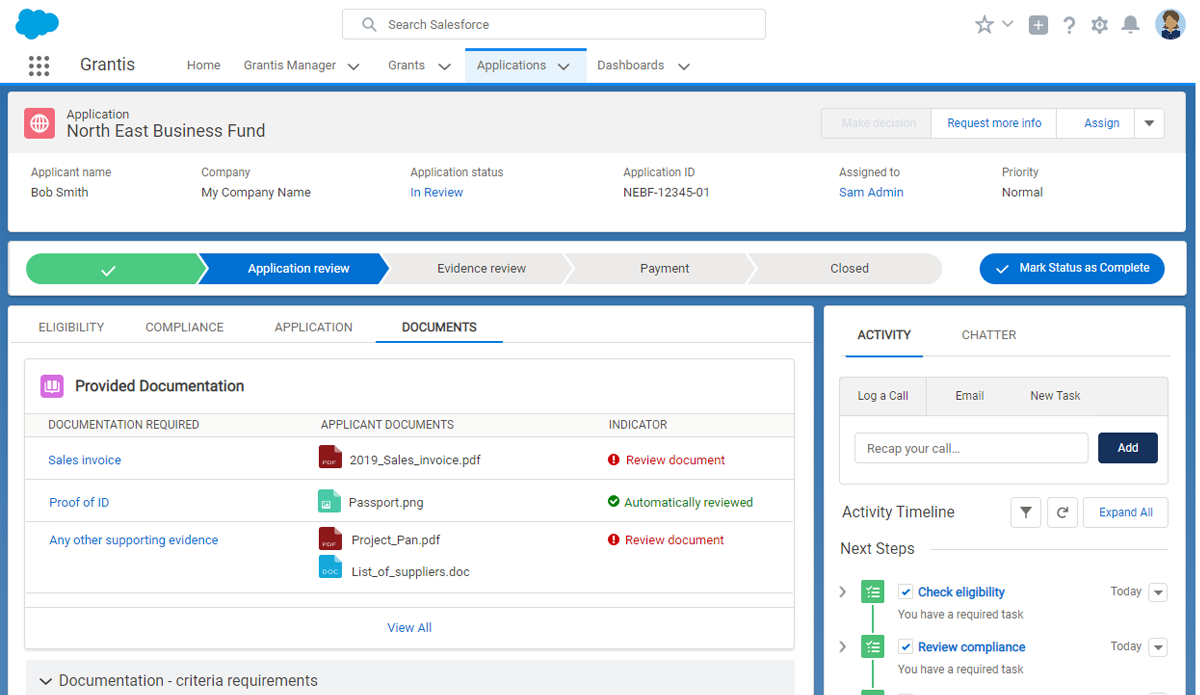Open the Sam Admin assignee link
This screenshot has width=1200, height=695.
871,193
